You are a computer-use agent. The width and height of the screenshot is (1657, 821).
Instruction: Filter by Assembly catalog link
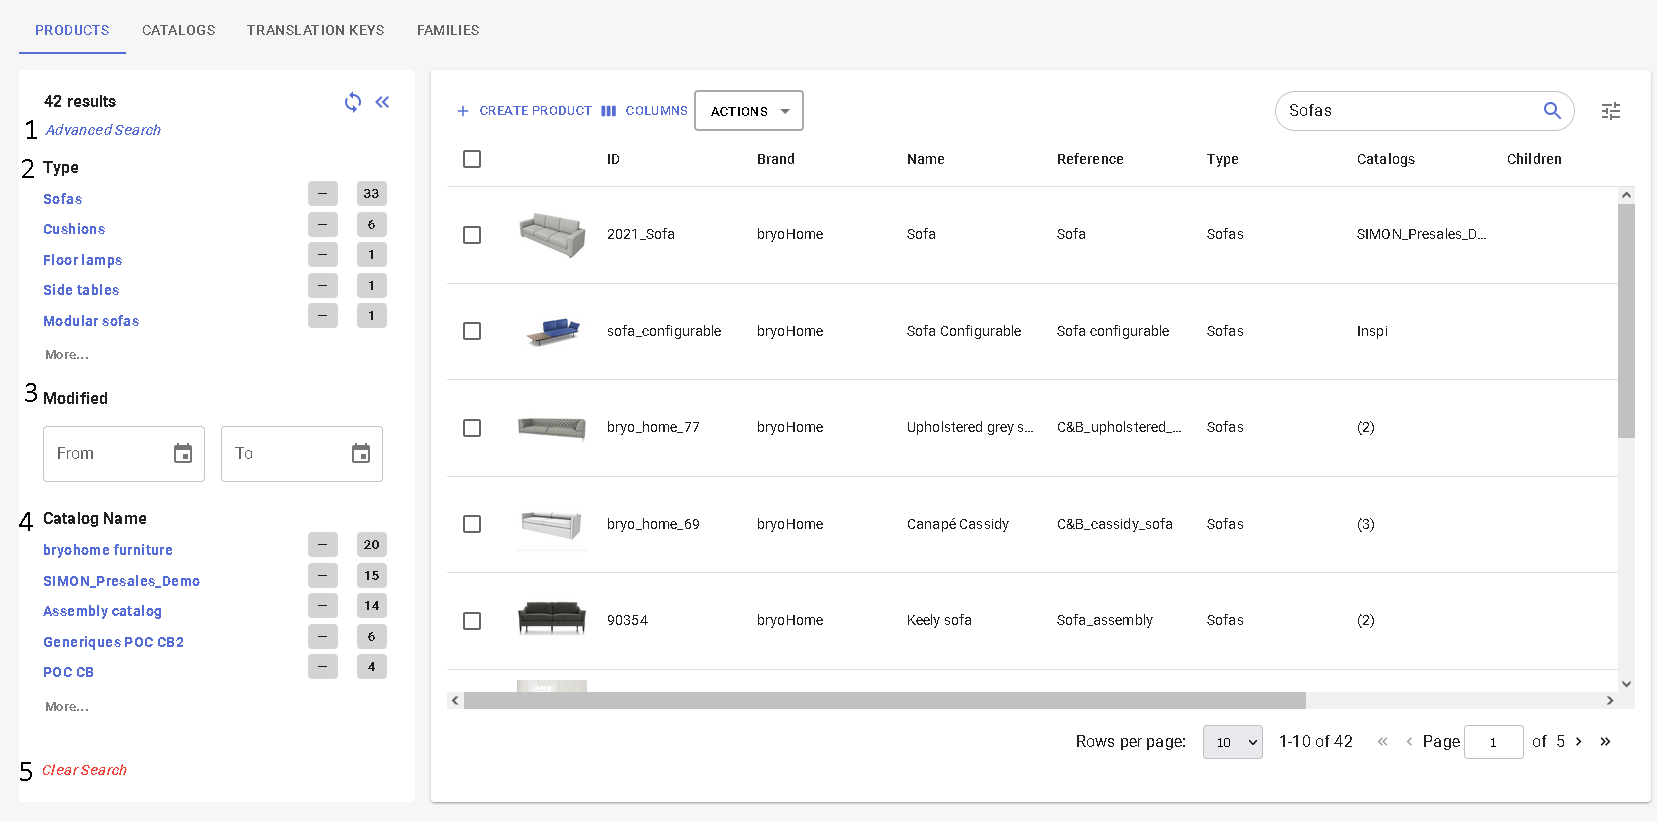(x=102, y=611)
